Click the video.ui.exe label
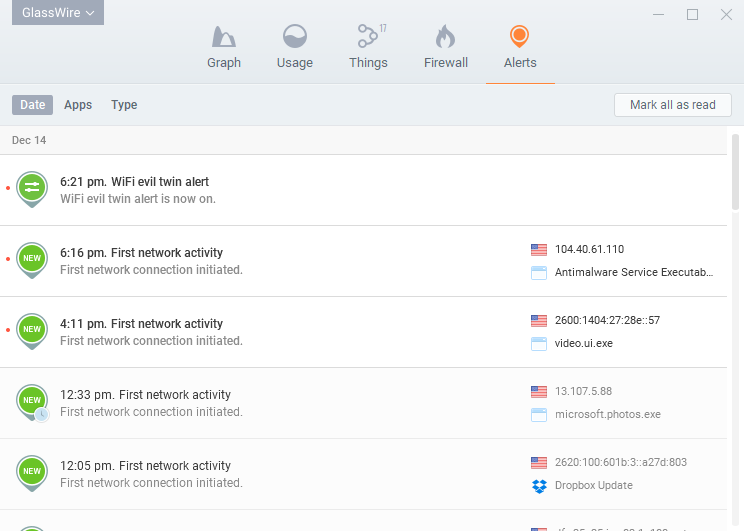Viewport: 744px width, 531px height. coord(584,343)
